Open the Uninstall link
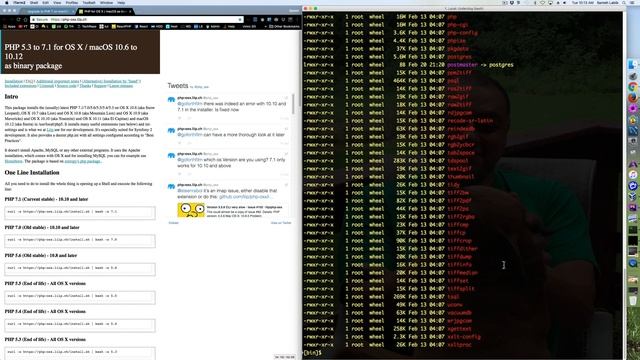Screen dimensions: 640x360 click(47, 86)
